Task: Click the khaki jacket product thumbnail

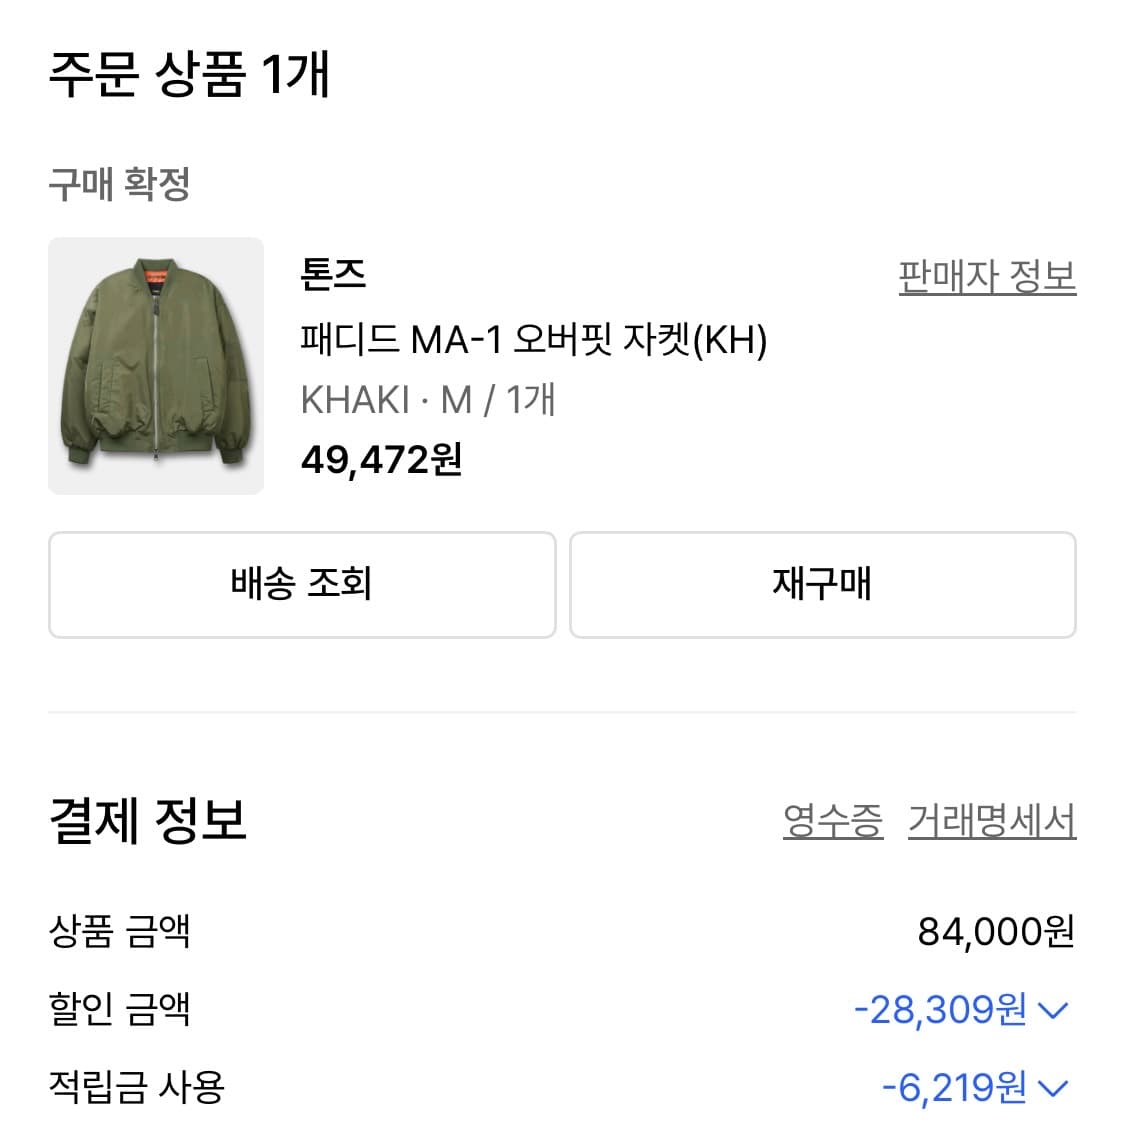Action: [x=155, y=364]
